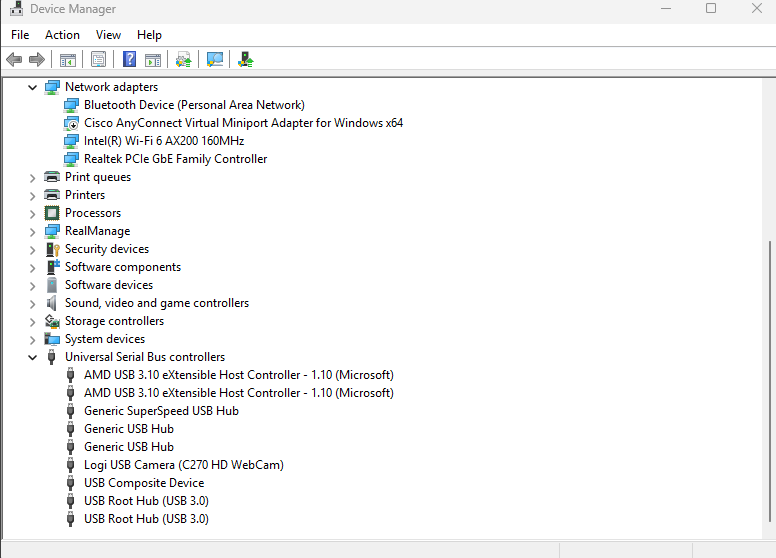Expand the Security devices node
Screen dimensions: 776x558
(33, 250)
